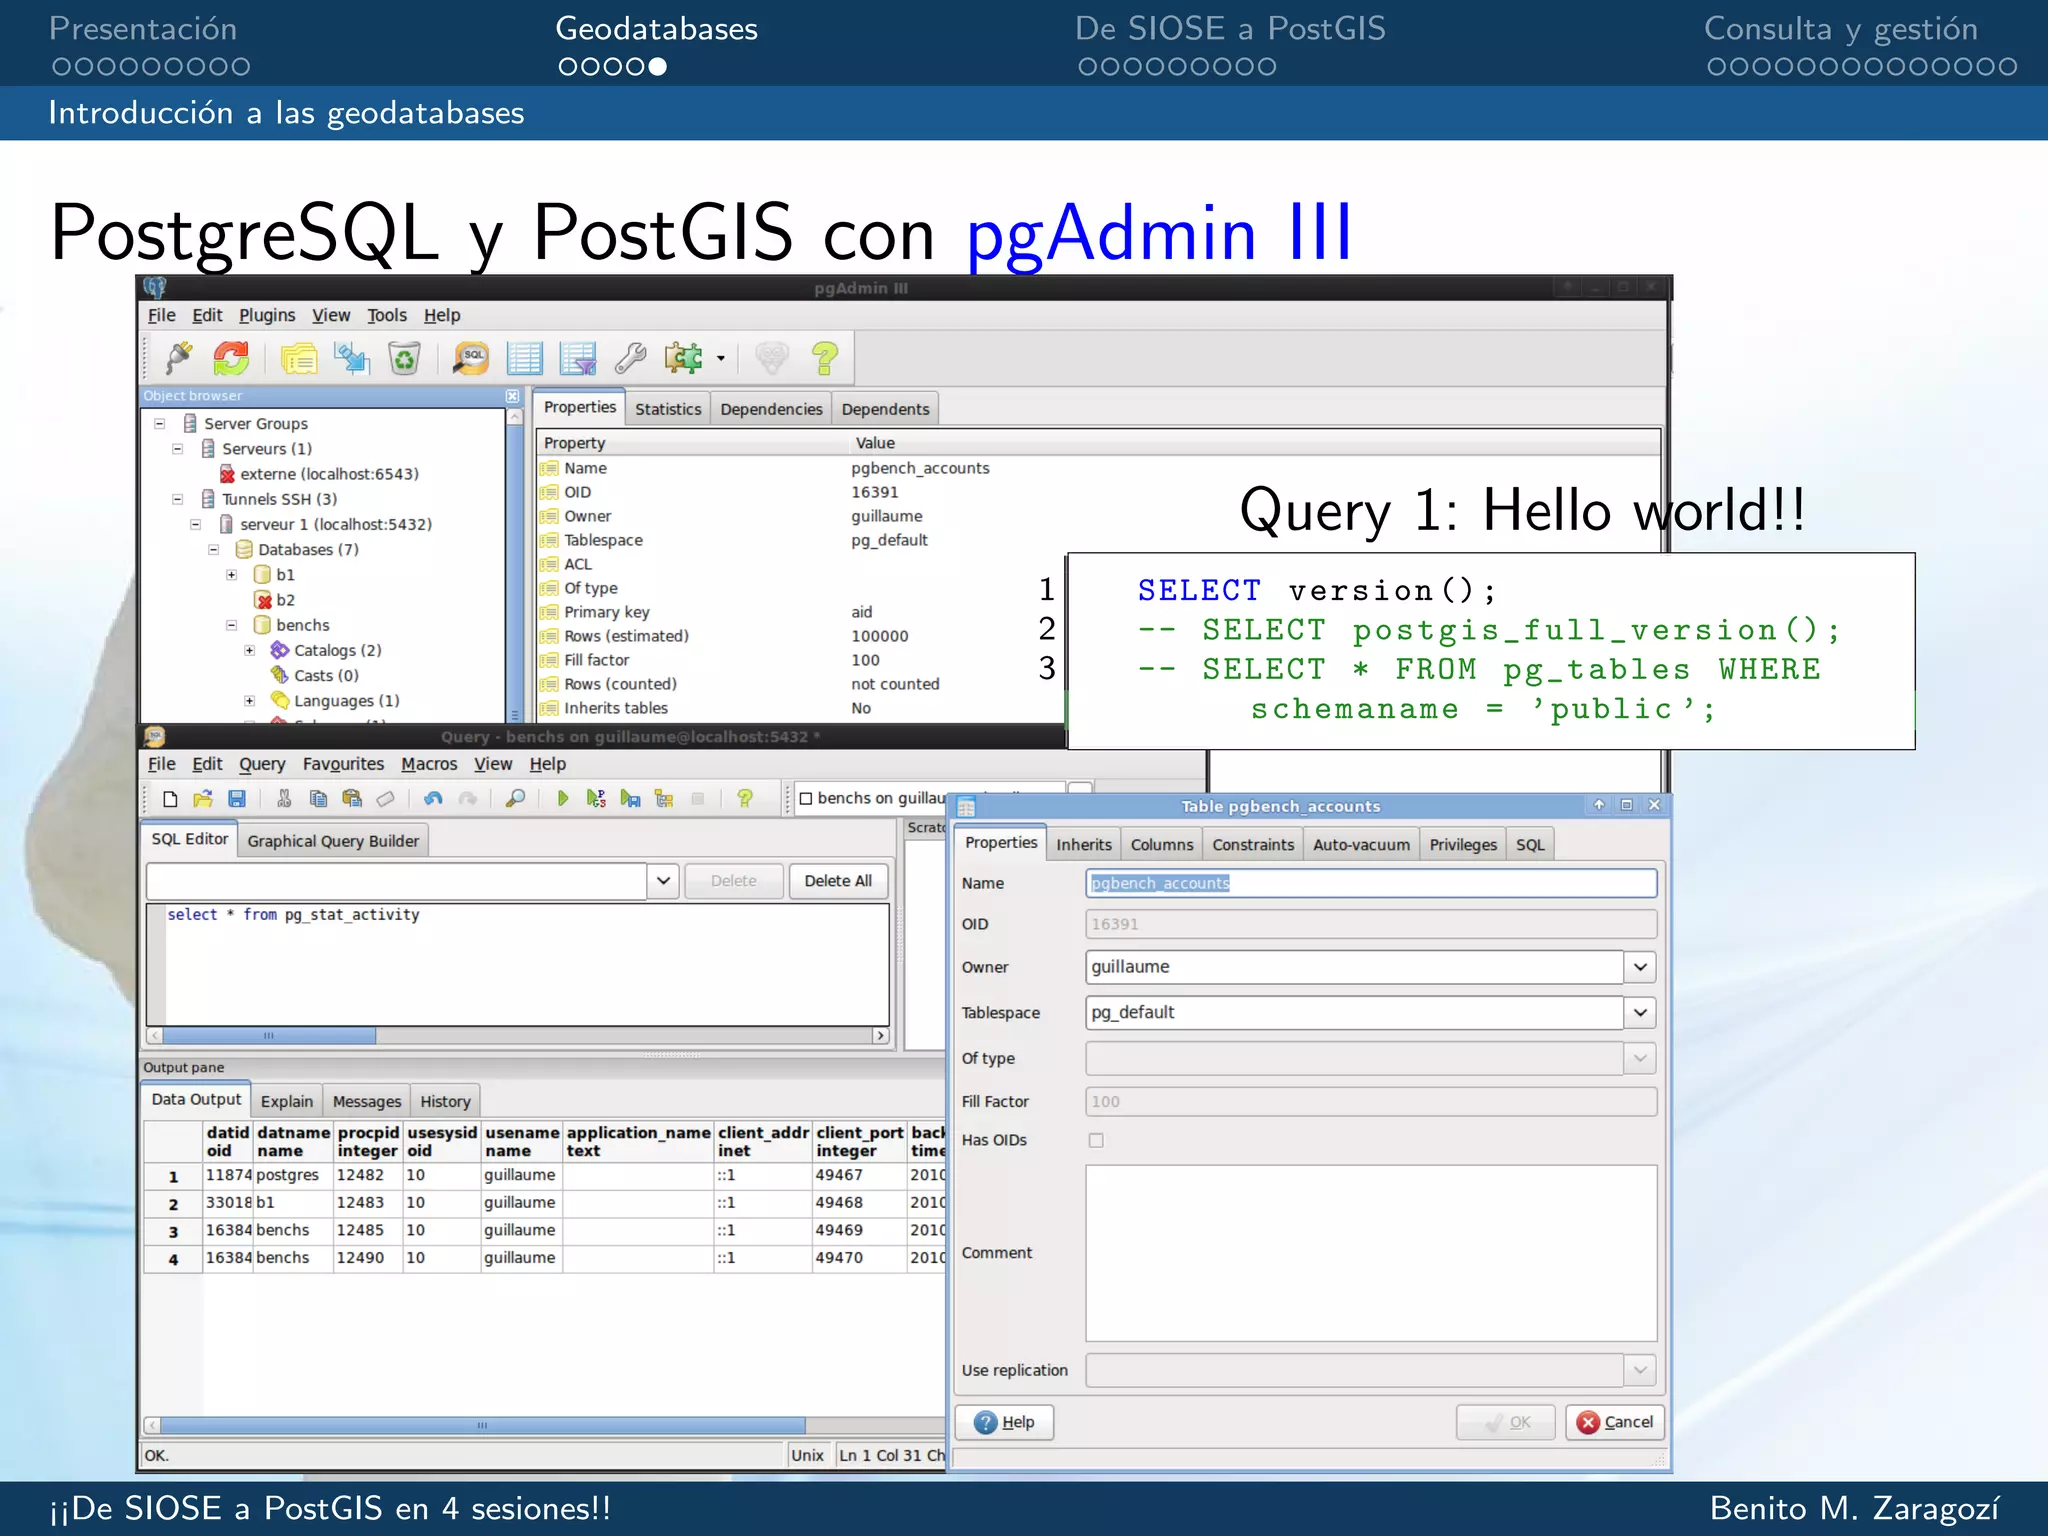
Task: Click the Paste clipboard icon in Query toolbar
Action: pyautogui.click(x=352, y=798)
